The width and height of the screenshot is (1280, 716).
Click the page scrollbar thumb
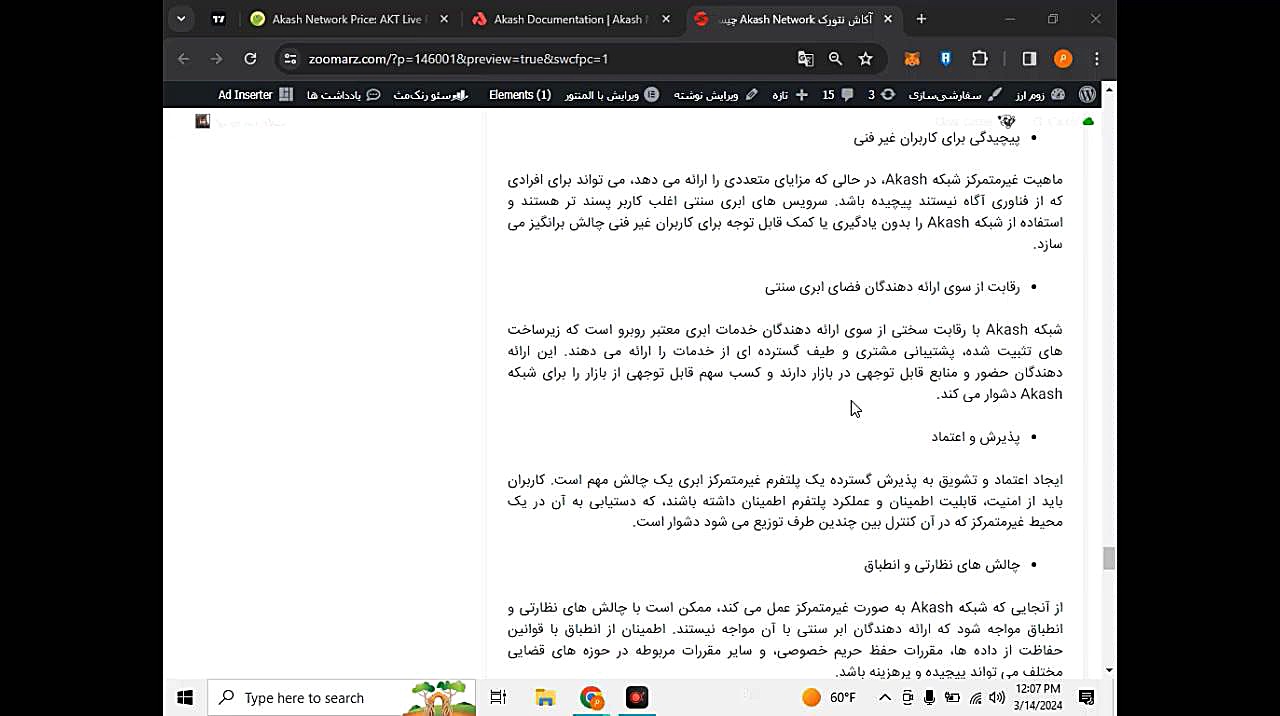(x=1108, y=558)
